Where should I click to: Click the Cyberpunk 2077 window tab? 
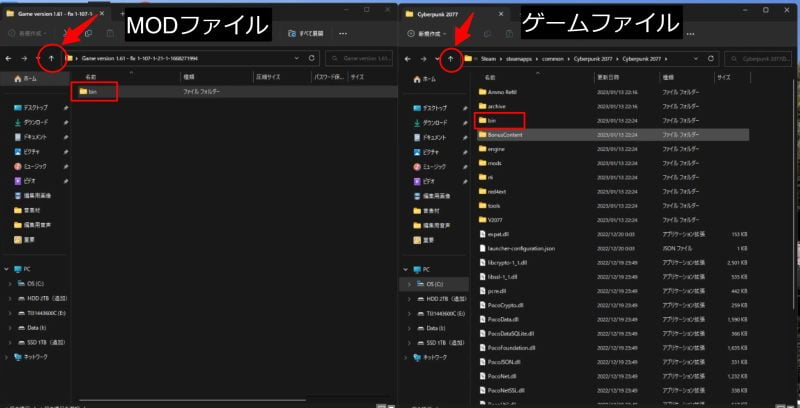click(431, 14)
